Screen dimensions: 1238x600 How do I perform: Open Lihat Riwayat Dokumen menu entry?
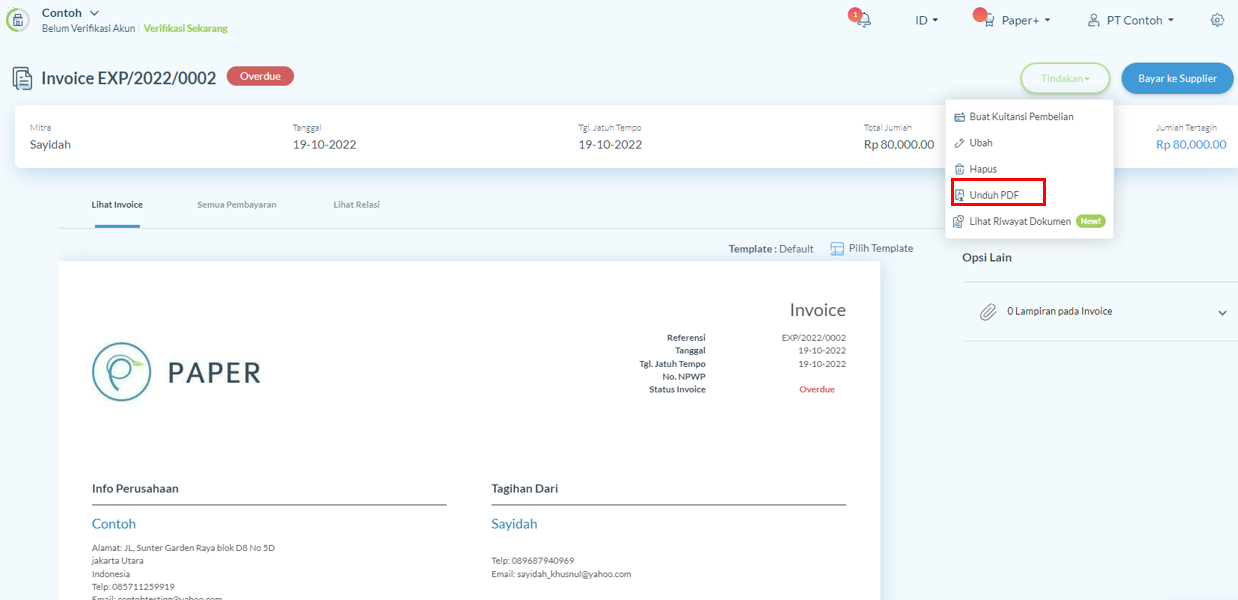(1029, 221)
